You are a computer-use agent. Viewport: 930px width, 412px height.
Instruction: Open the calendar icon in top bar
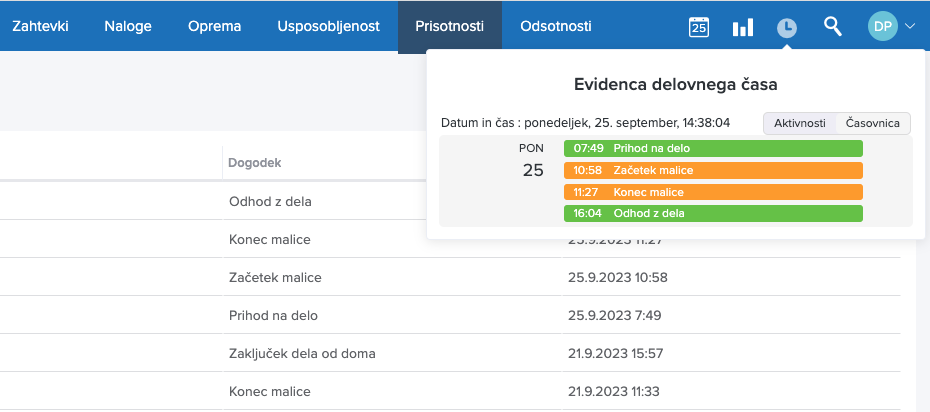[x=699, y=27]
